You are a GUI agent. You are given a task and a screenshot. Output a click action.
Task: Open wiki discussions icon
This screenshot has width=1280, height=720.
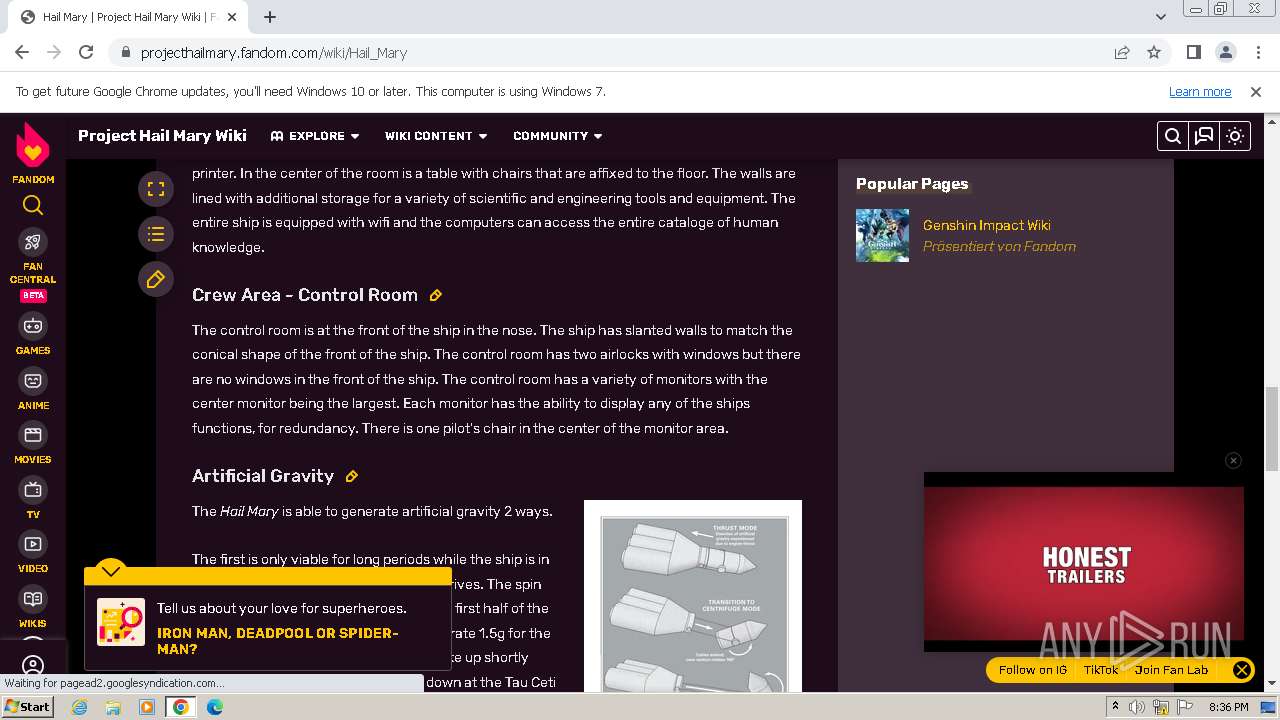pos(1204,136)
